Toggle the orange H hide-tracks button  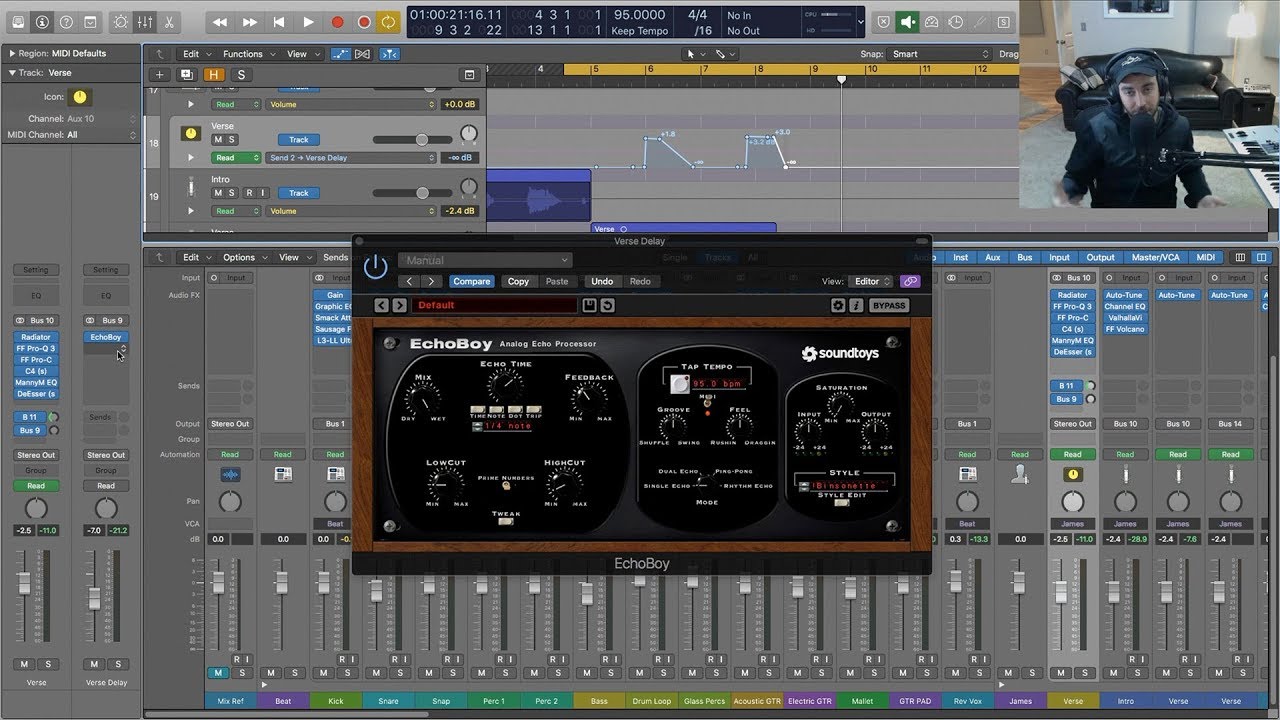213,75
